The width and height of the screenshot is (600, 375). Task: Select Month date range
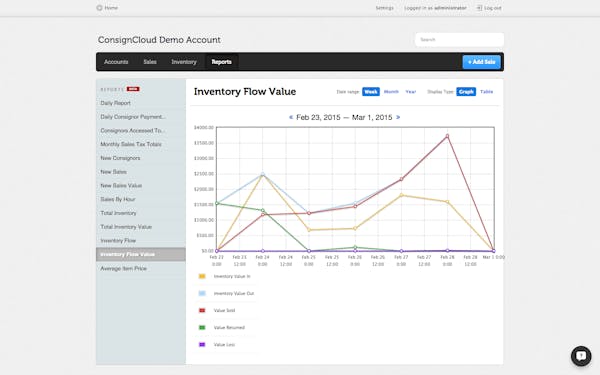pos(391,92)
